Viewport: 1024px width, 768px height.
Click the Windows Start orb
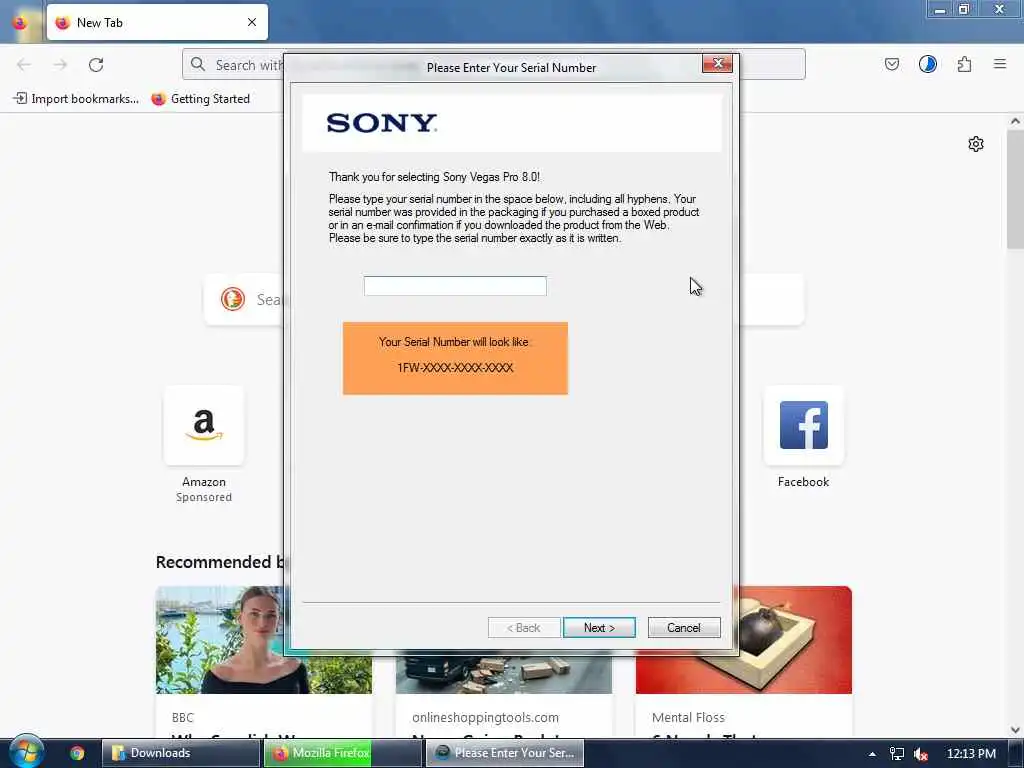(x=27, y=752)
